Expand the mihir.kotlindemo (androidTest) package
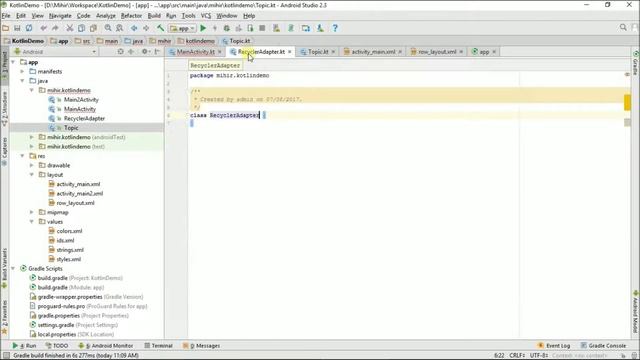This screenshot has width=640, height=360. point(32,137)
